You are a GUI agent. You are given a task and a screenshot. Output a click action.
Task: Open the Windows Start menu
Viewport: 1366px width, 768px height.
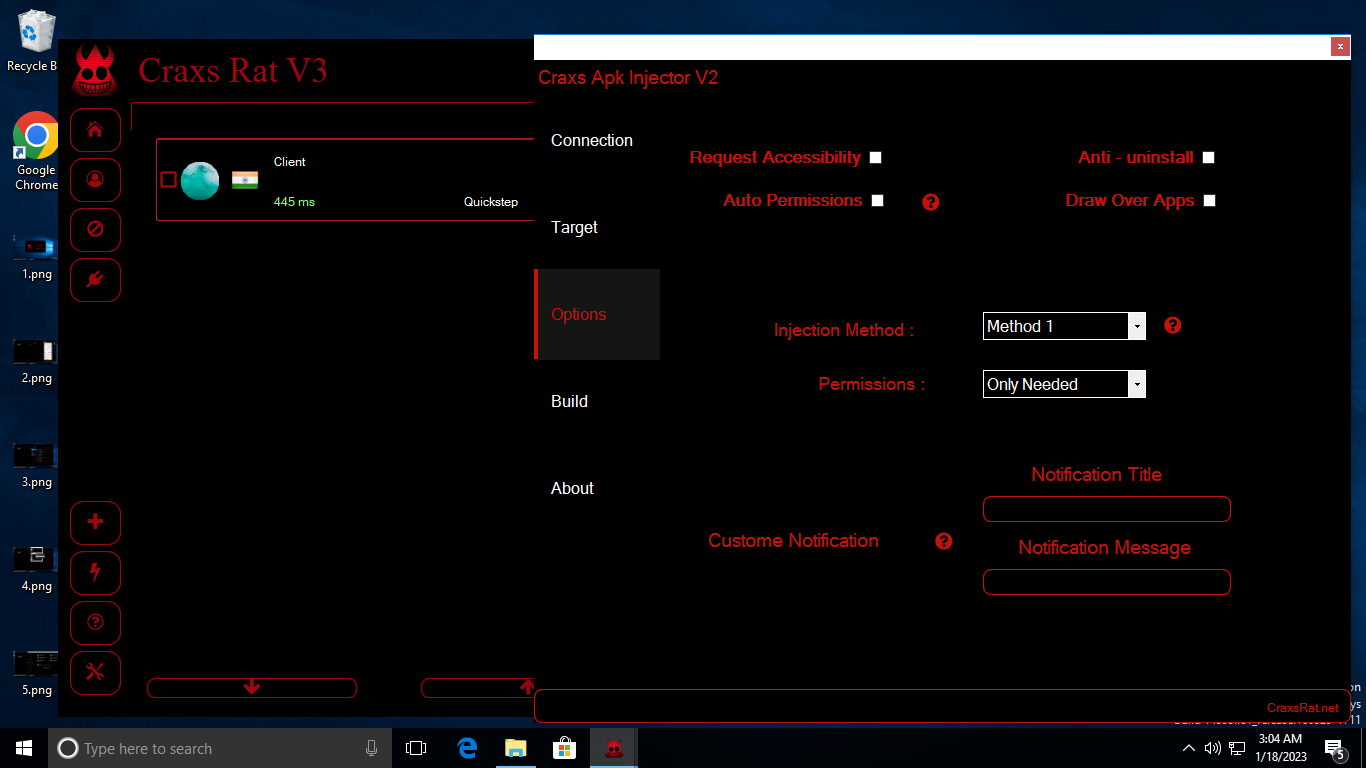click(x=24, y=748)
